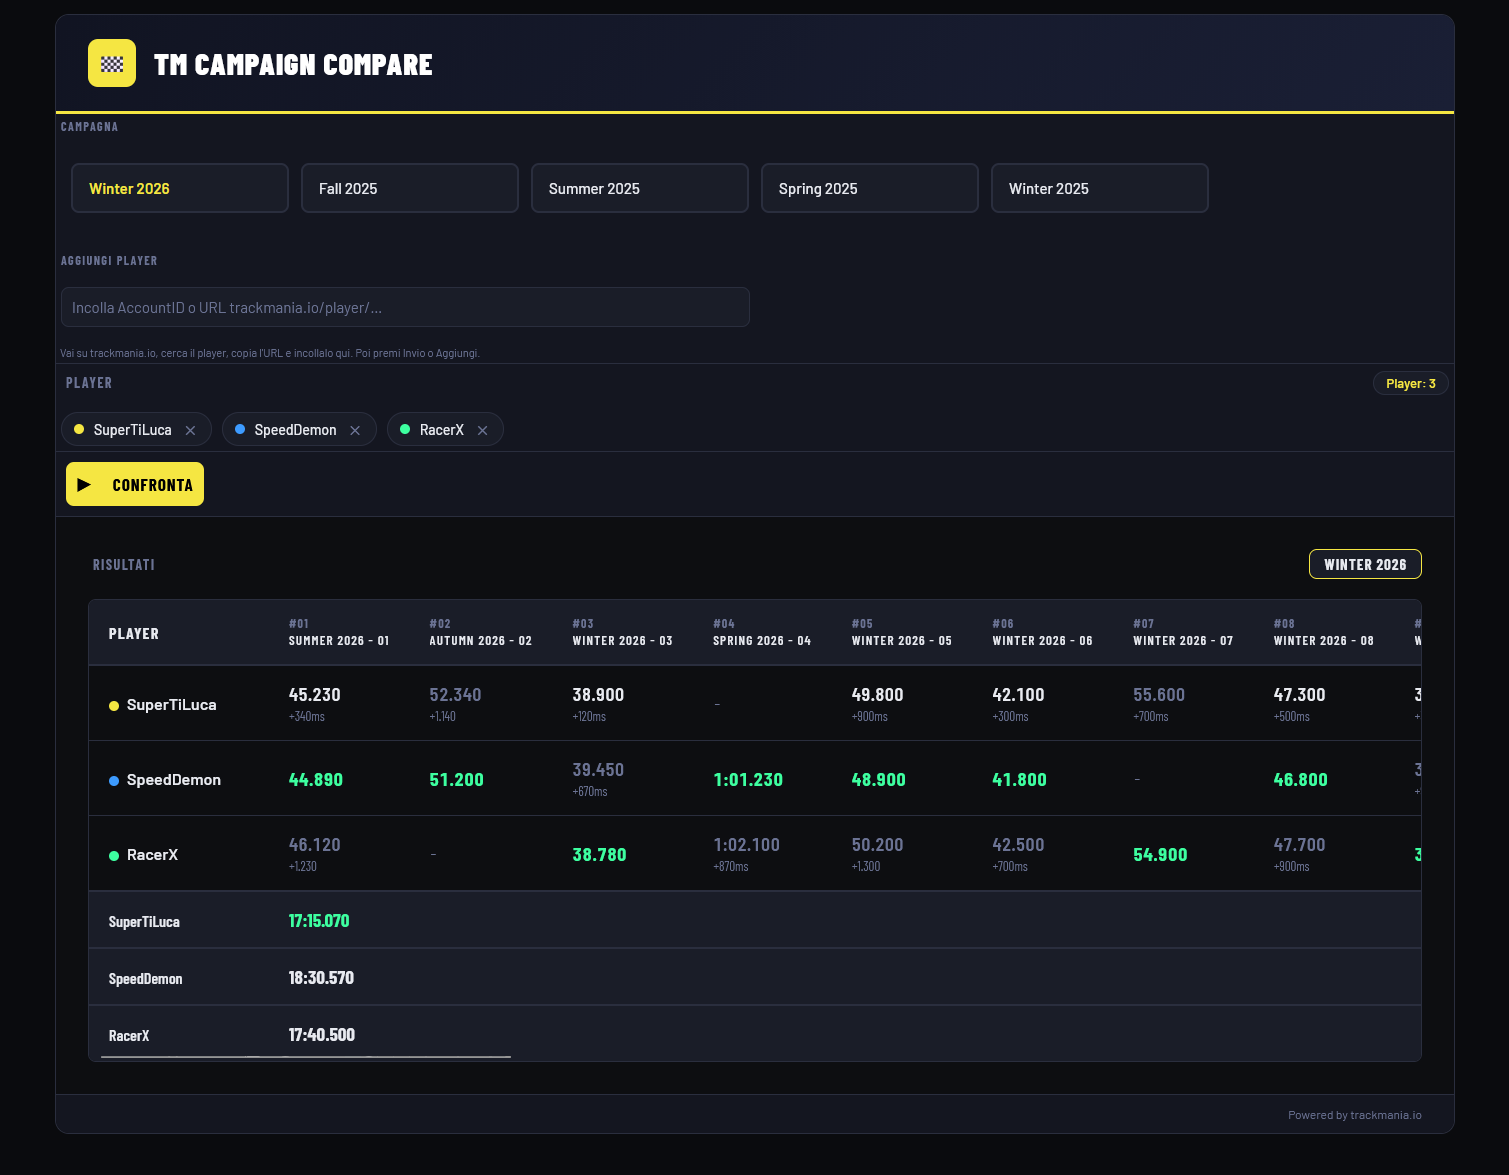Select the Winter 2025 campaign
This screenshot has width=1509, height=1175.
(1100, 188)
